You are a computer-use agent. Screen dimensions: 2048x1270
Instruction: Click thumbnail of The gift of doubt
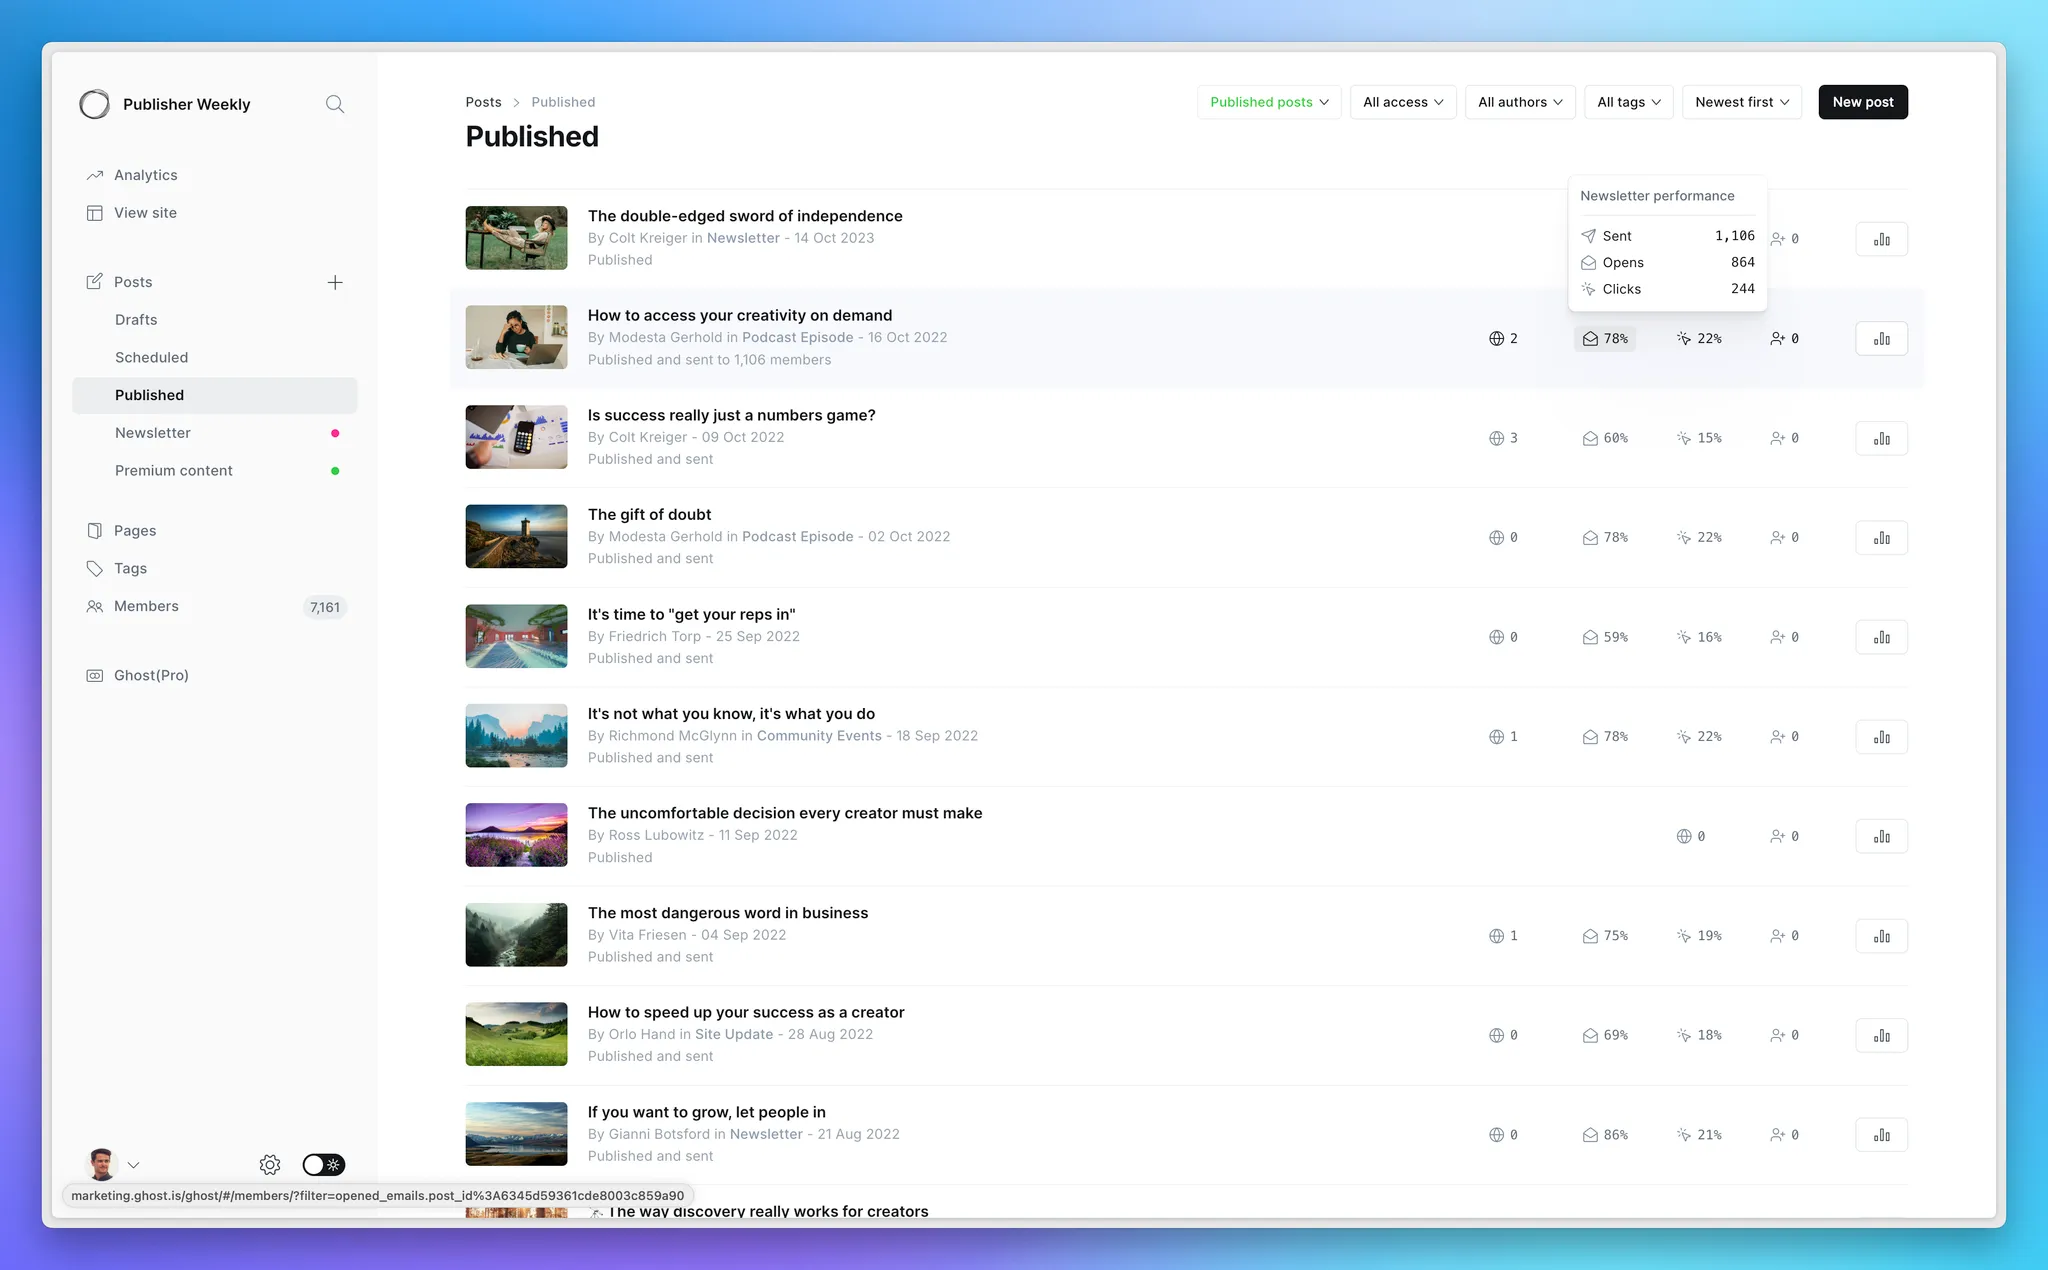[516, 536]
